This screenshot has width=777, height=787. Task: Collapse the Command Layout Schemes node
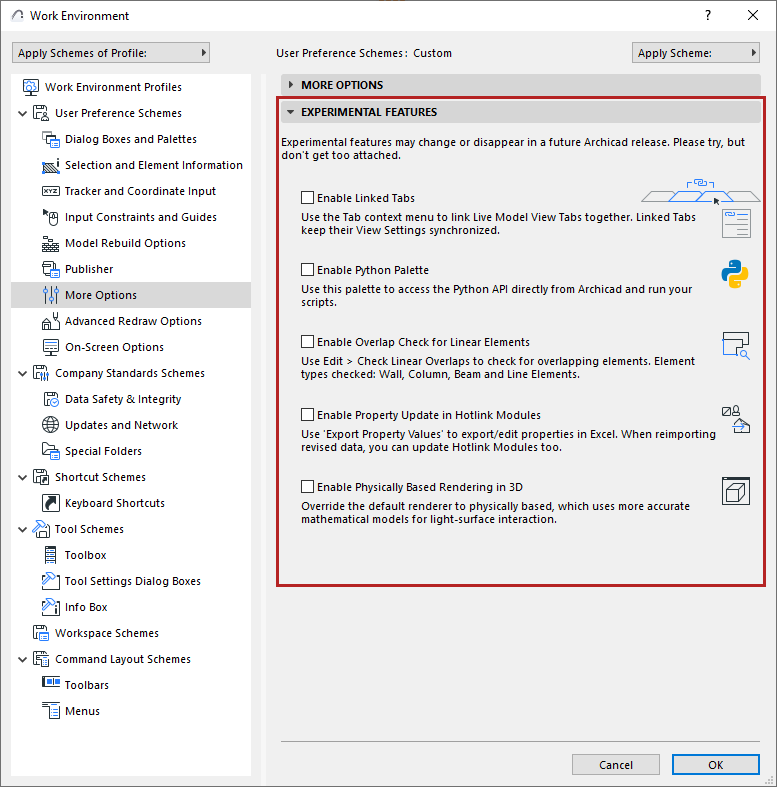click(x=23, y=660)
